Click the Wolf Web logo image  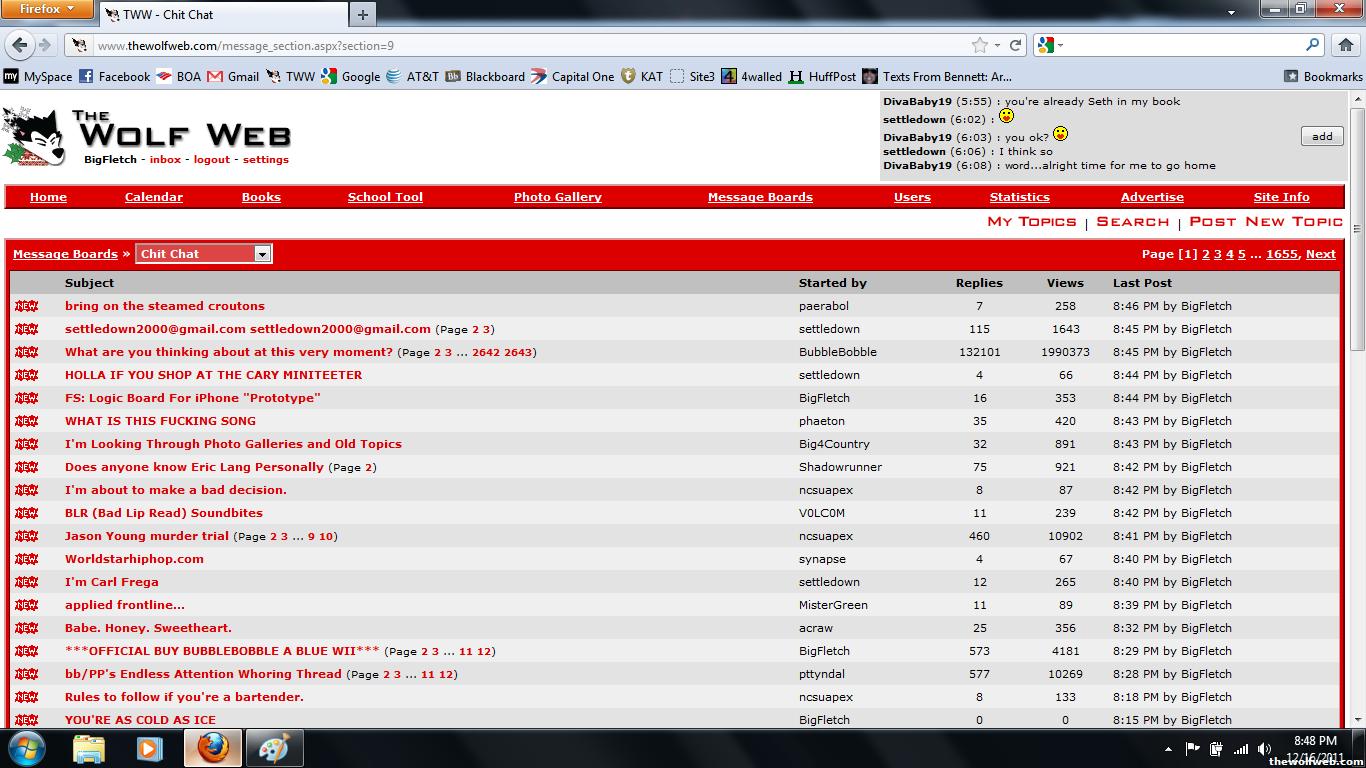147,135
